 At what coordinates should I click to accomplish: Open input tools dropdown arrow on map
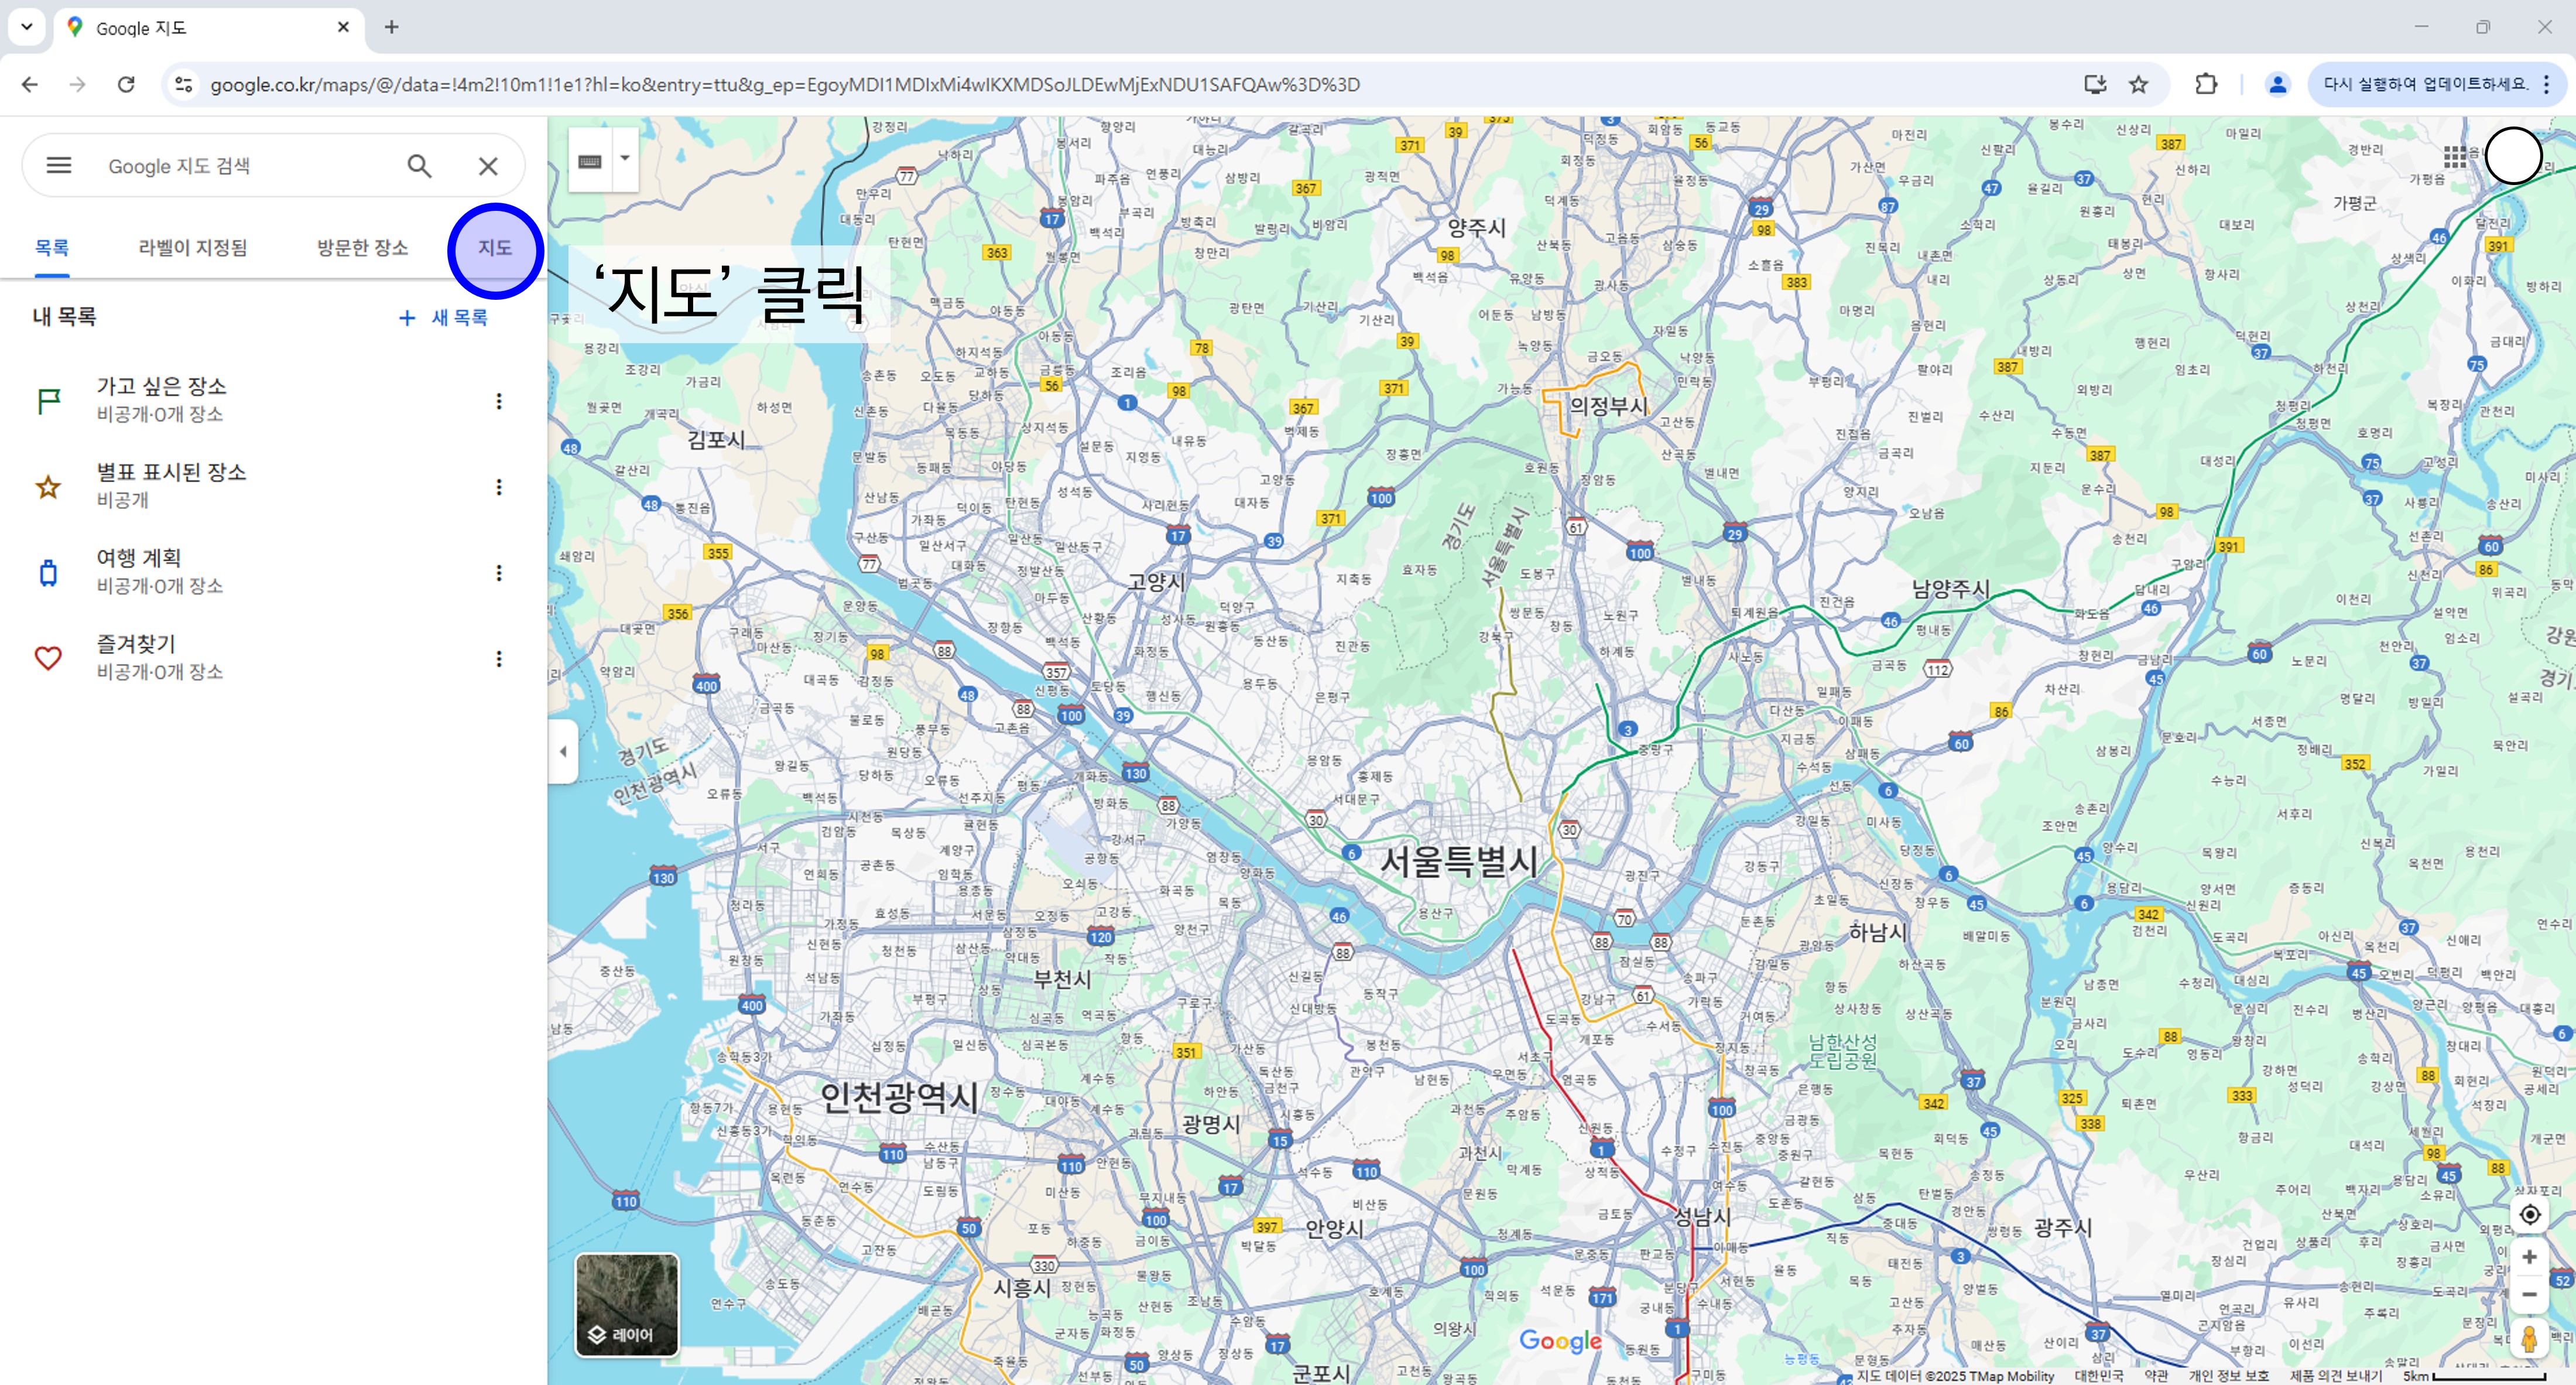click(625, 158)
